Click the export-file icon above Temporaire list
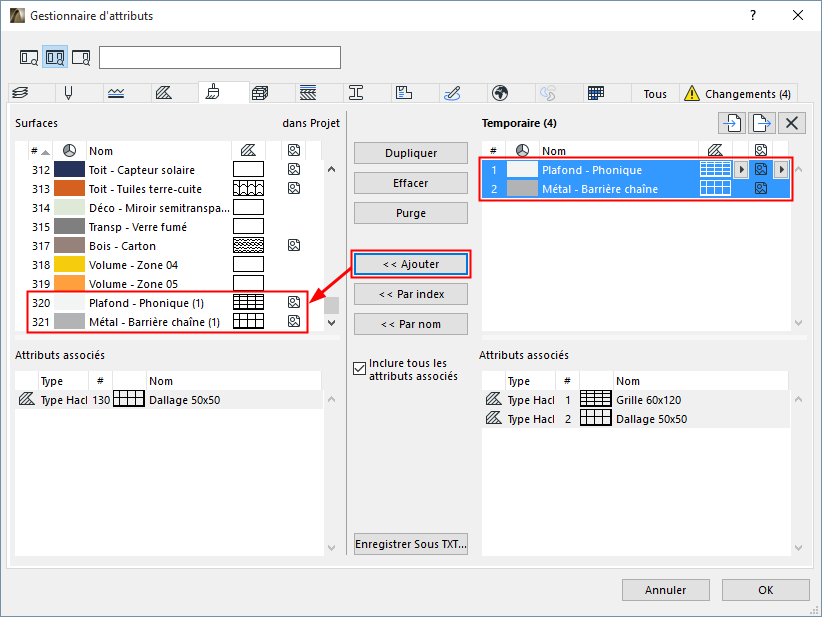Viewport: 822px width, 617px height. pyautogui.click(x=762, y=123)
